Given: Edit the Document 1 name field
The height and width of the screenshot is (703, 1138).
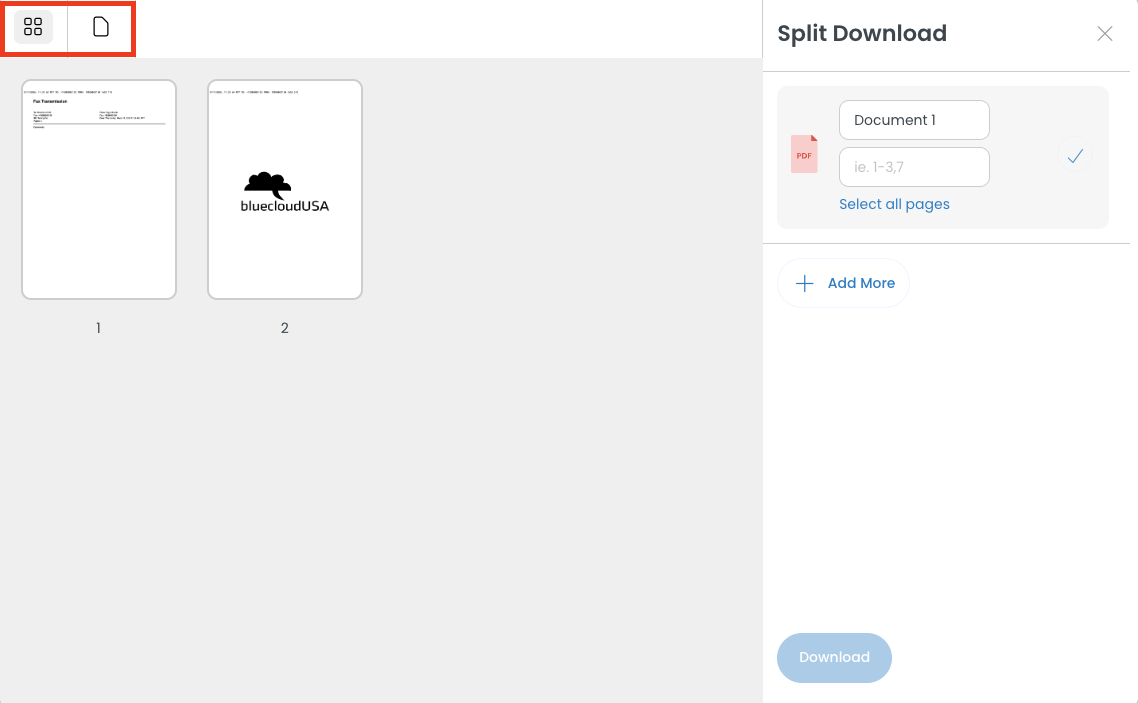Looking at the screenshot, I should [914, 120].
